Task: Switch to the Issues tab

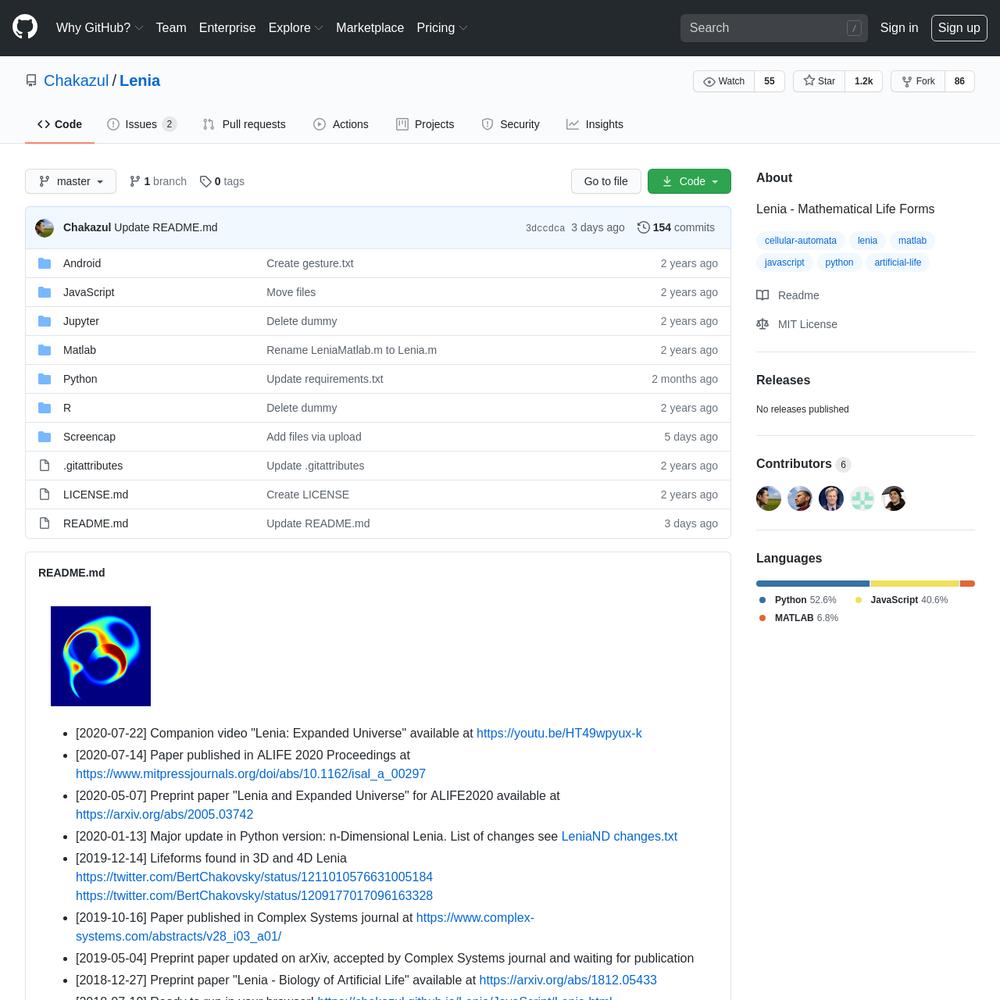Action: (x=141, y=124)
